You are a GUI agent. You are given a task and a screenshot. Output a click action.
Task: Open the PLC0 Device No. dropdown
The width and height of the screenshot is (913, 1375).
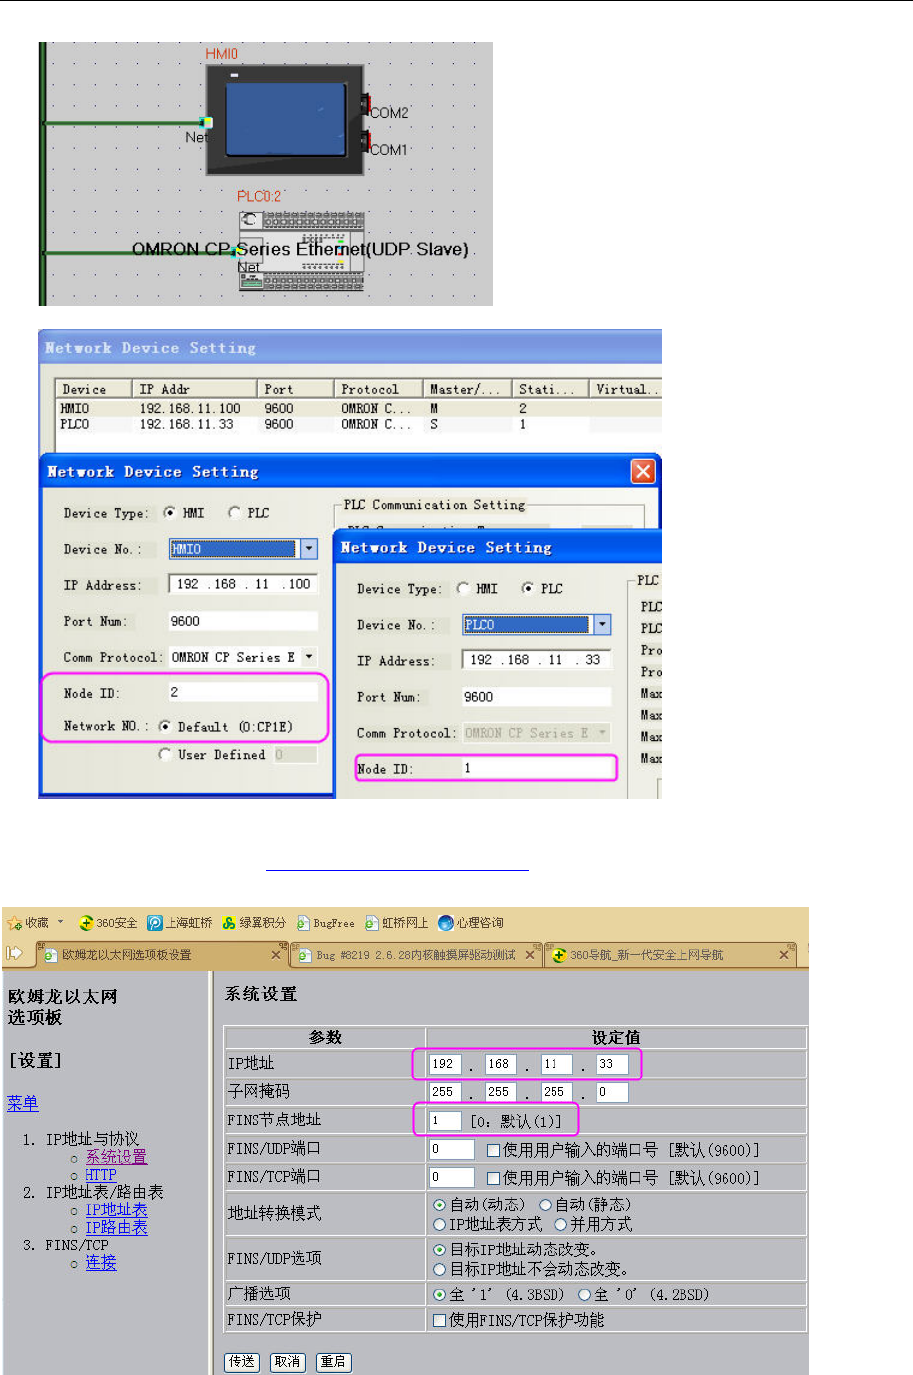[601, 625]
